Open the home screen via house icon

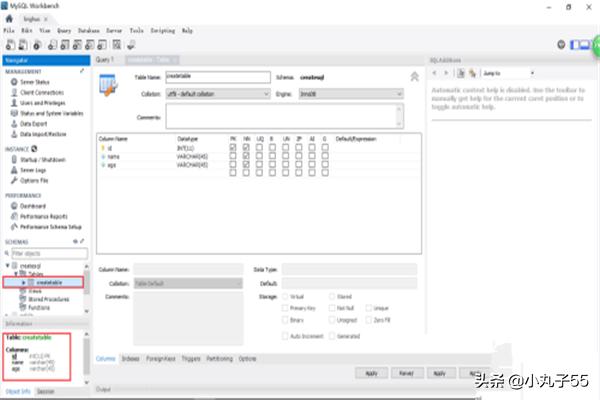(9, 18)
